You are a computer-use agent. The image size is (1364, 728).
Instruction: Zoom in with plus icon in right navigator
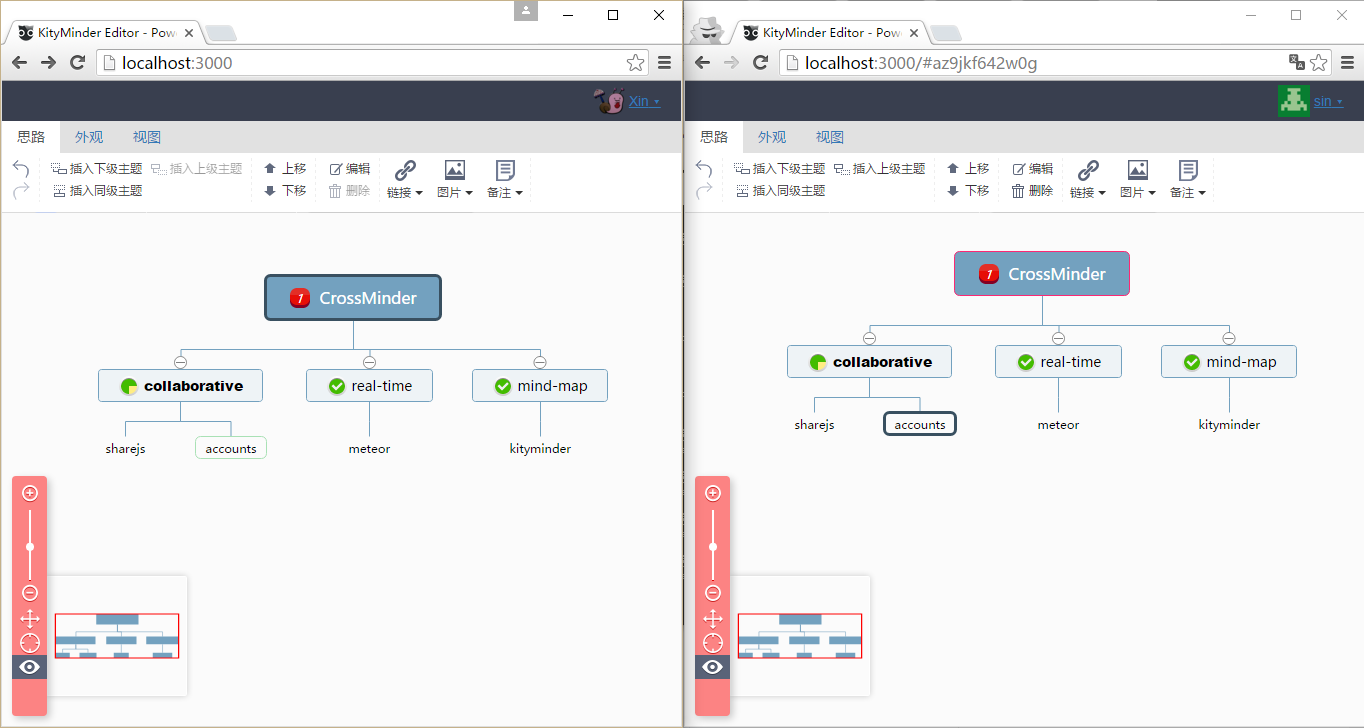click(713, 493)
